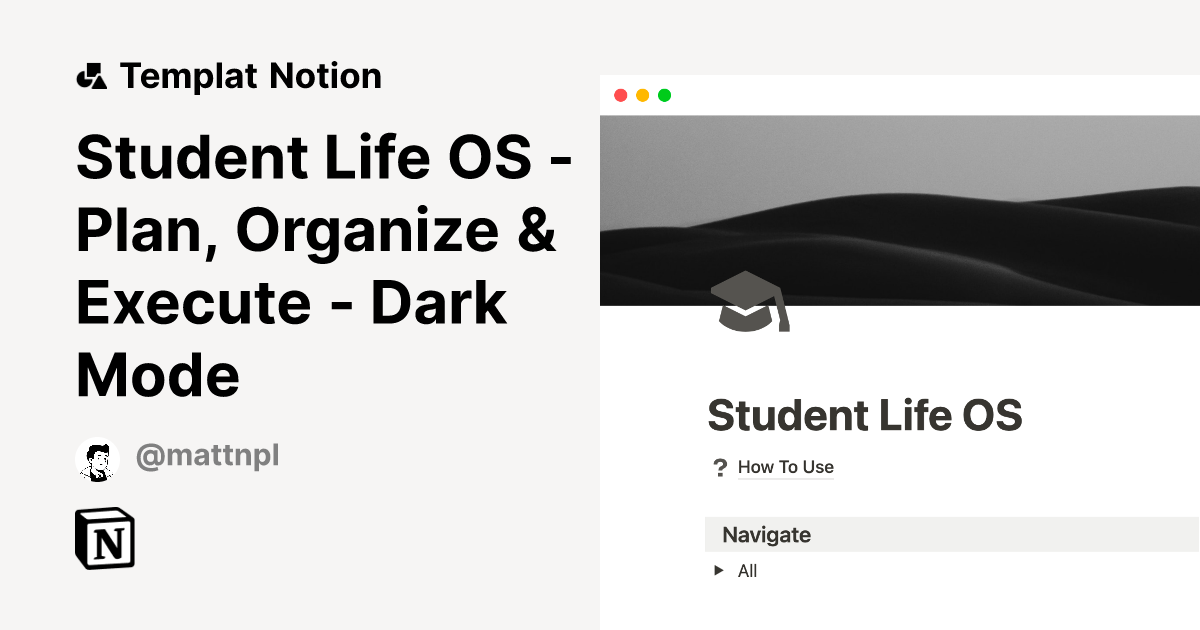
Task: Click the Dark Mode text in the headline
Action: (158, 376)
